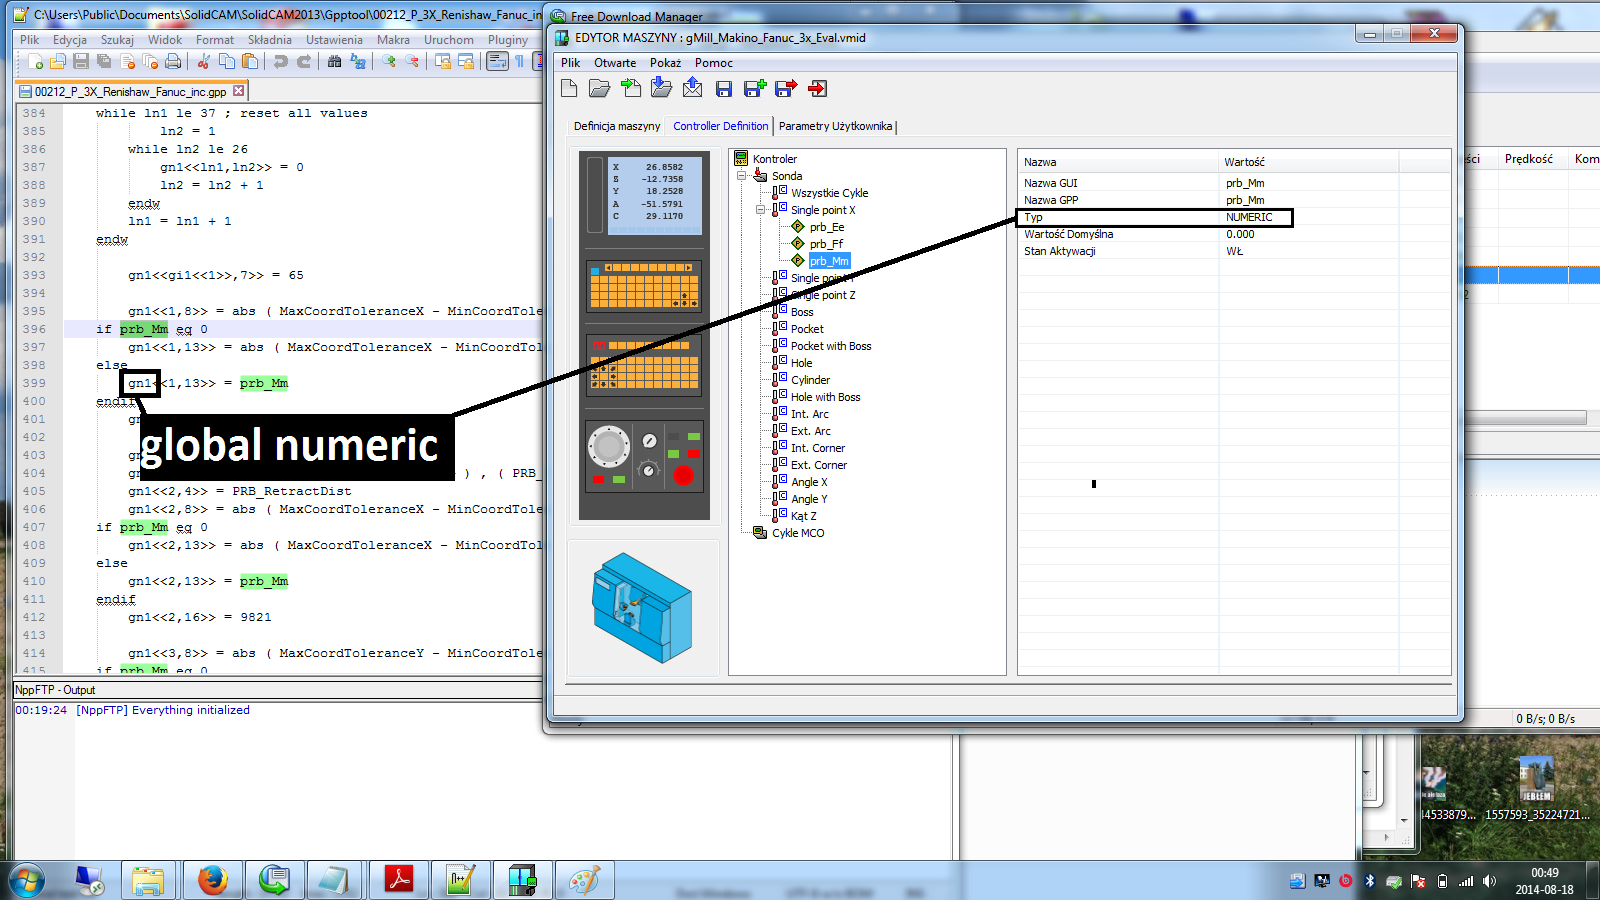Open Windows Start menu

tap(27, 880)
